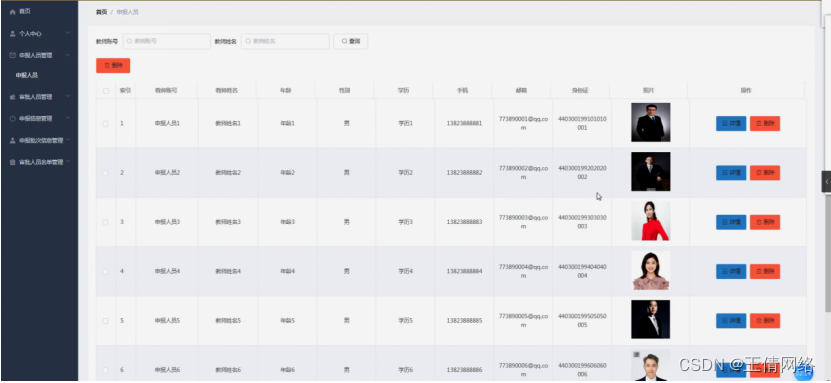This screenshot has width=831, height=383.
Task: Click the person icon of 申报批次信息管理
Action: (x=13, y=140)
